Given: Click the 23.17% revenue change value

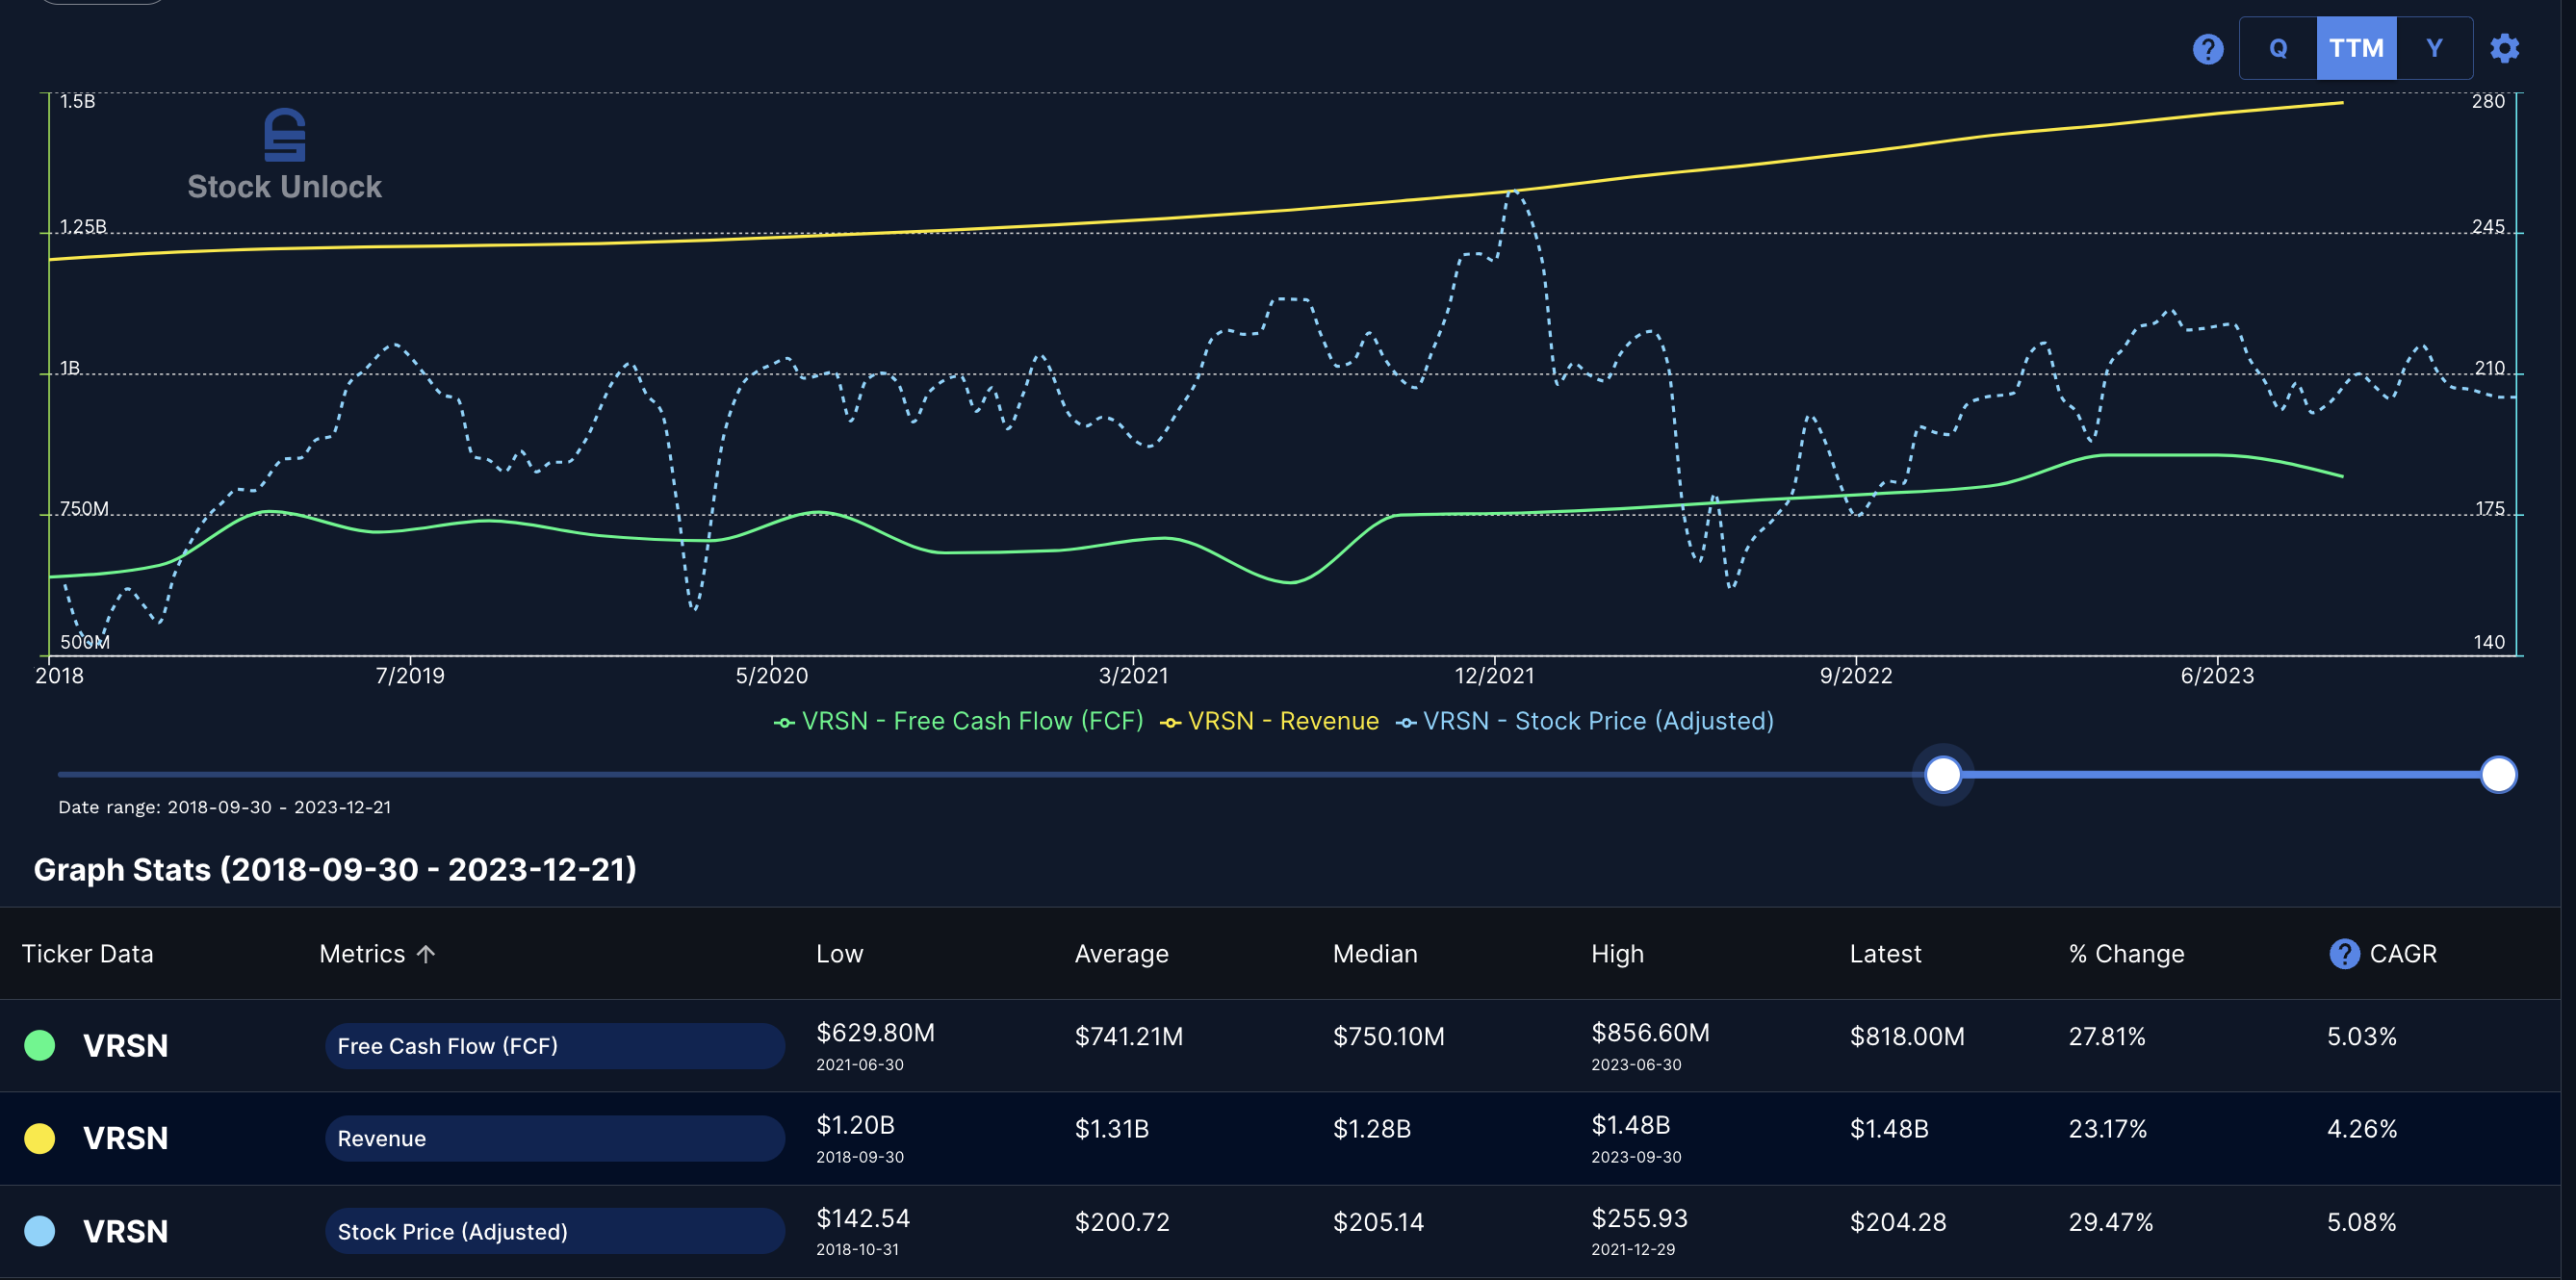Looking at the screenshot, I should tap(2107, 1129).
